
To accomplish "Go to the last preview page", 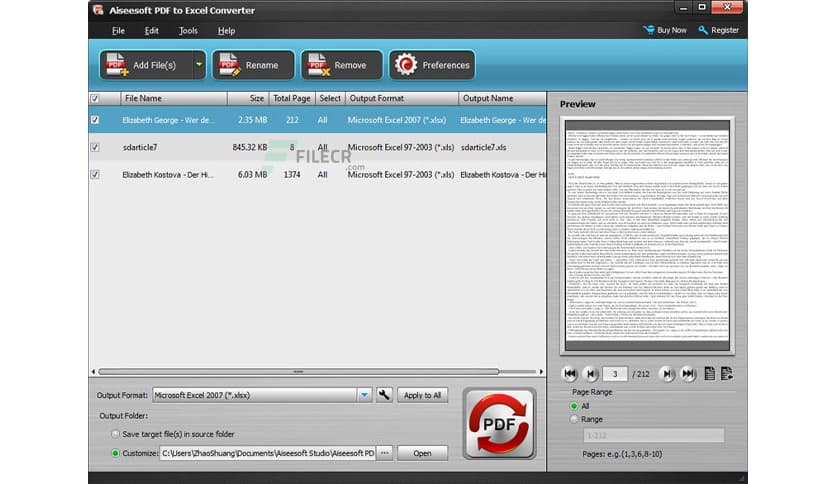I will (x=688, y=374).
